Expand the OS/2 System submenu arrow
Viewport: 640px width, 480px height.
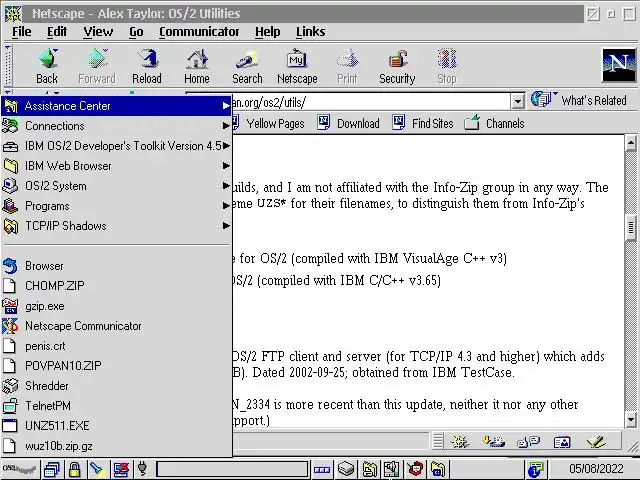226,186
